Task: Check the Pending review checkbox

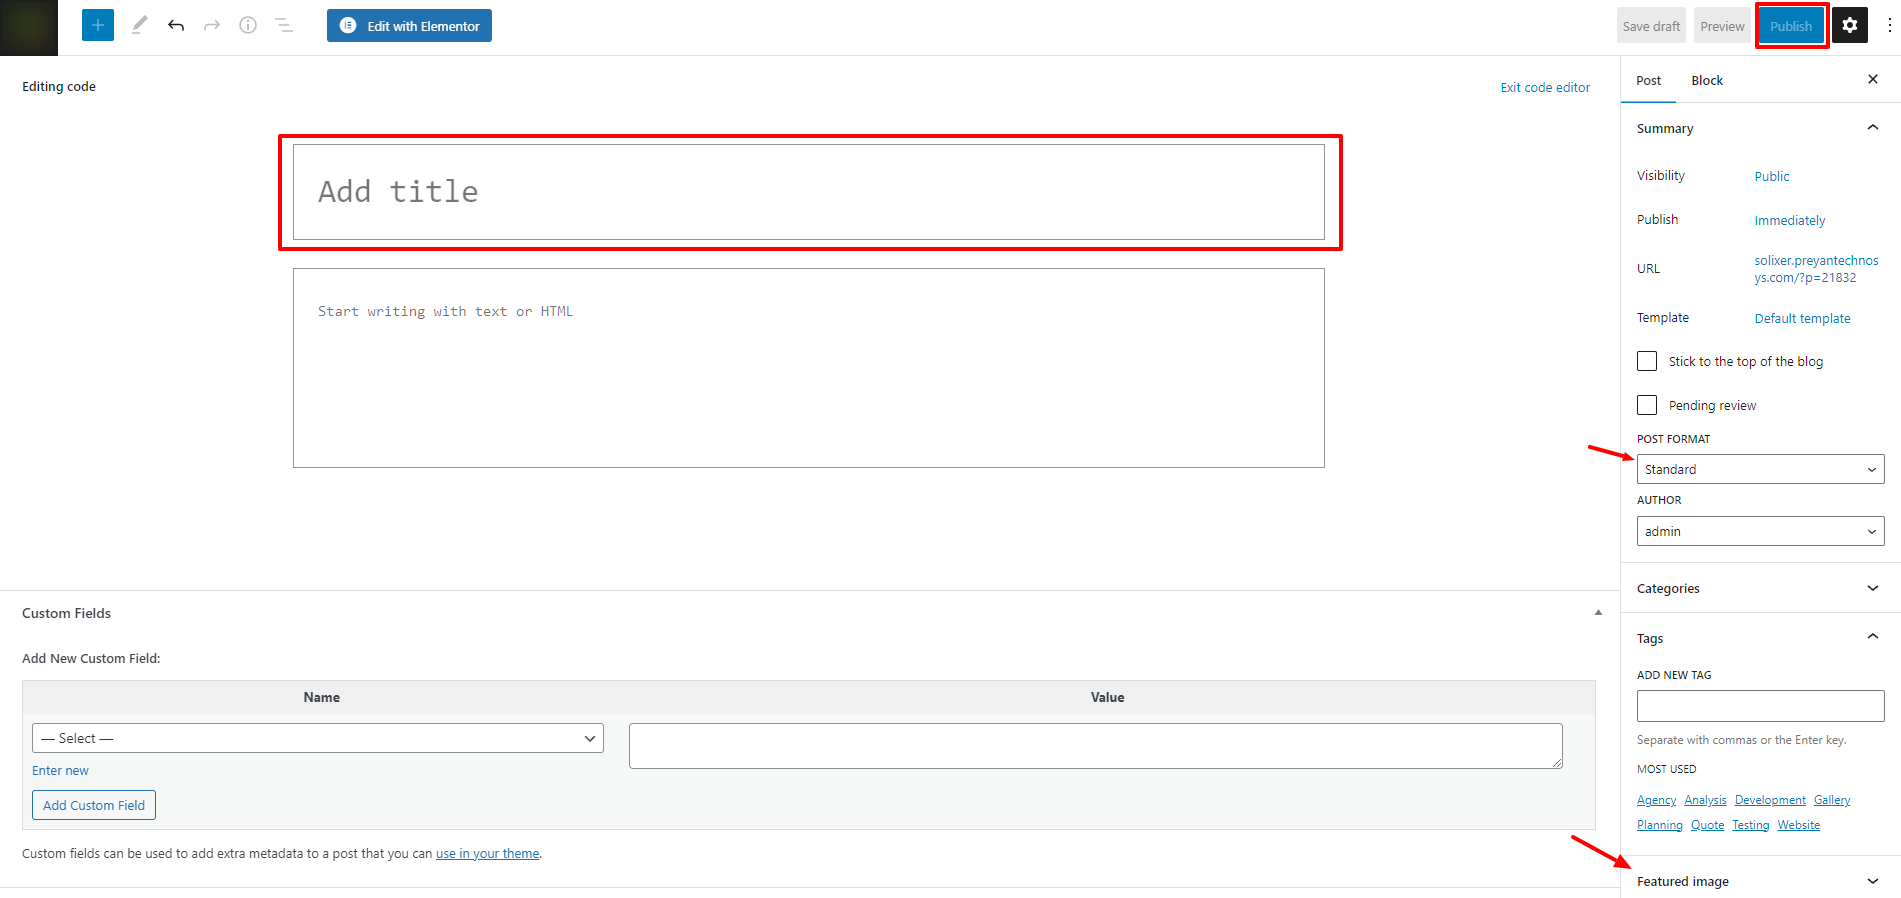Action: click(1647, 405)
